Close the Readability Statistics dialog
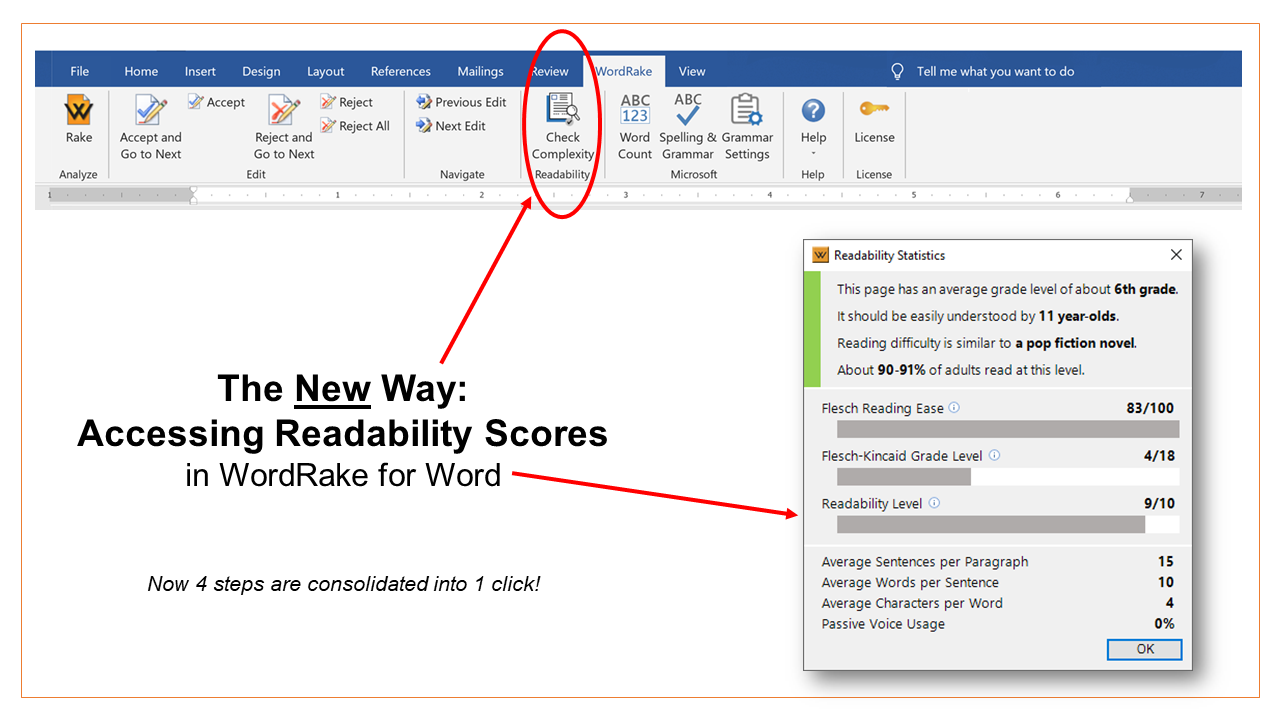The image size is (1280, 720). click(1176, 255)
